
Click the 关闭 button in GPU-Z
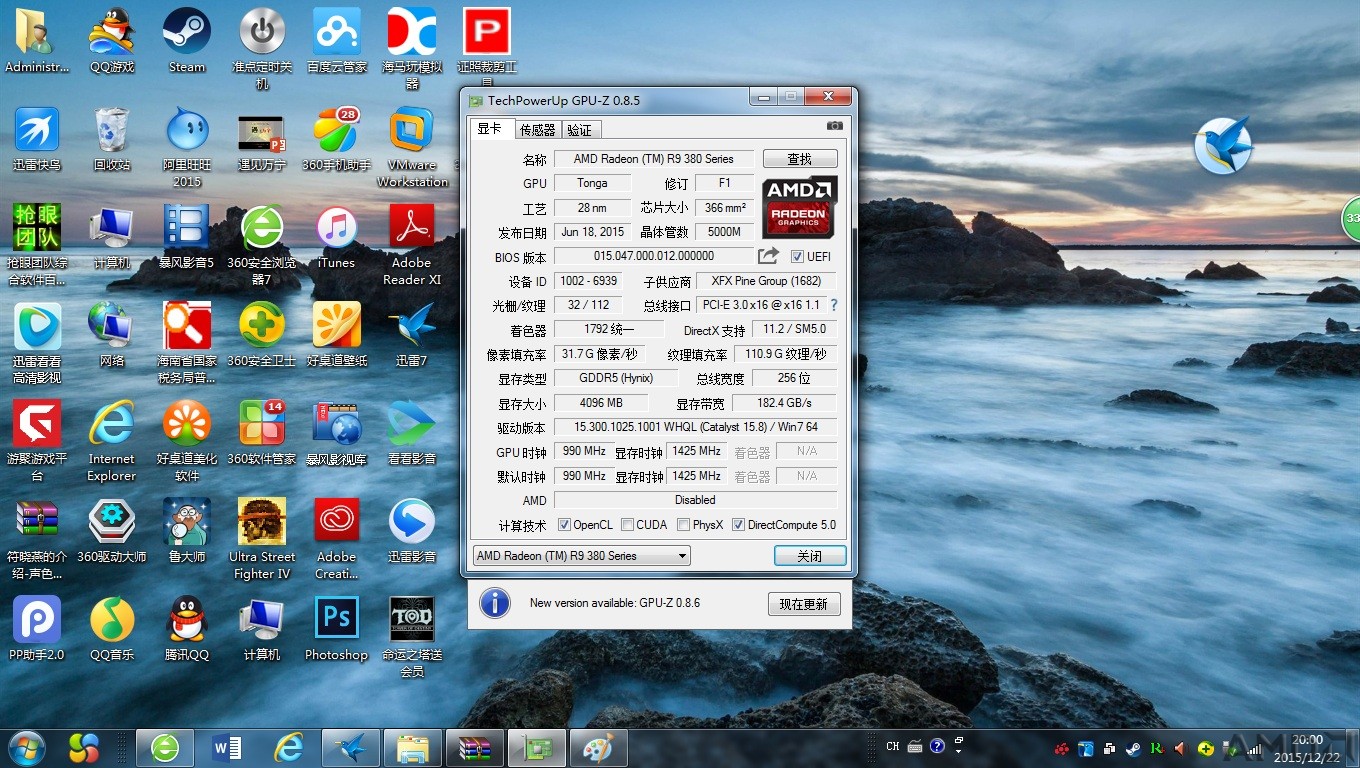point(810,556)
